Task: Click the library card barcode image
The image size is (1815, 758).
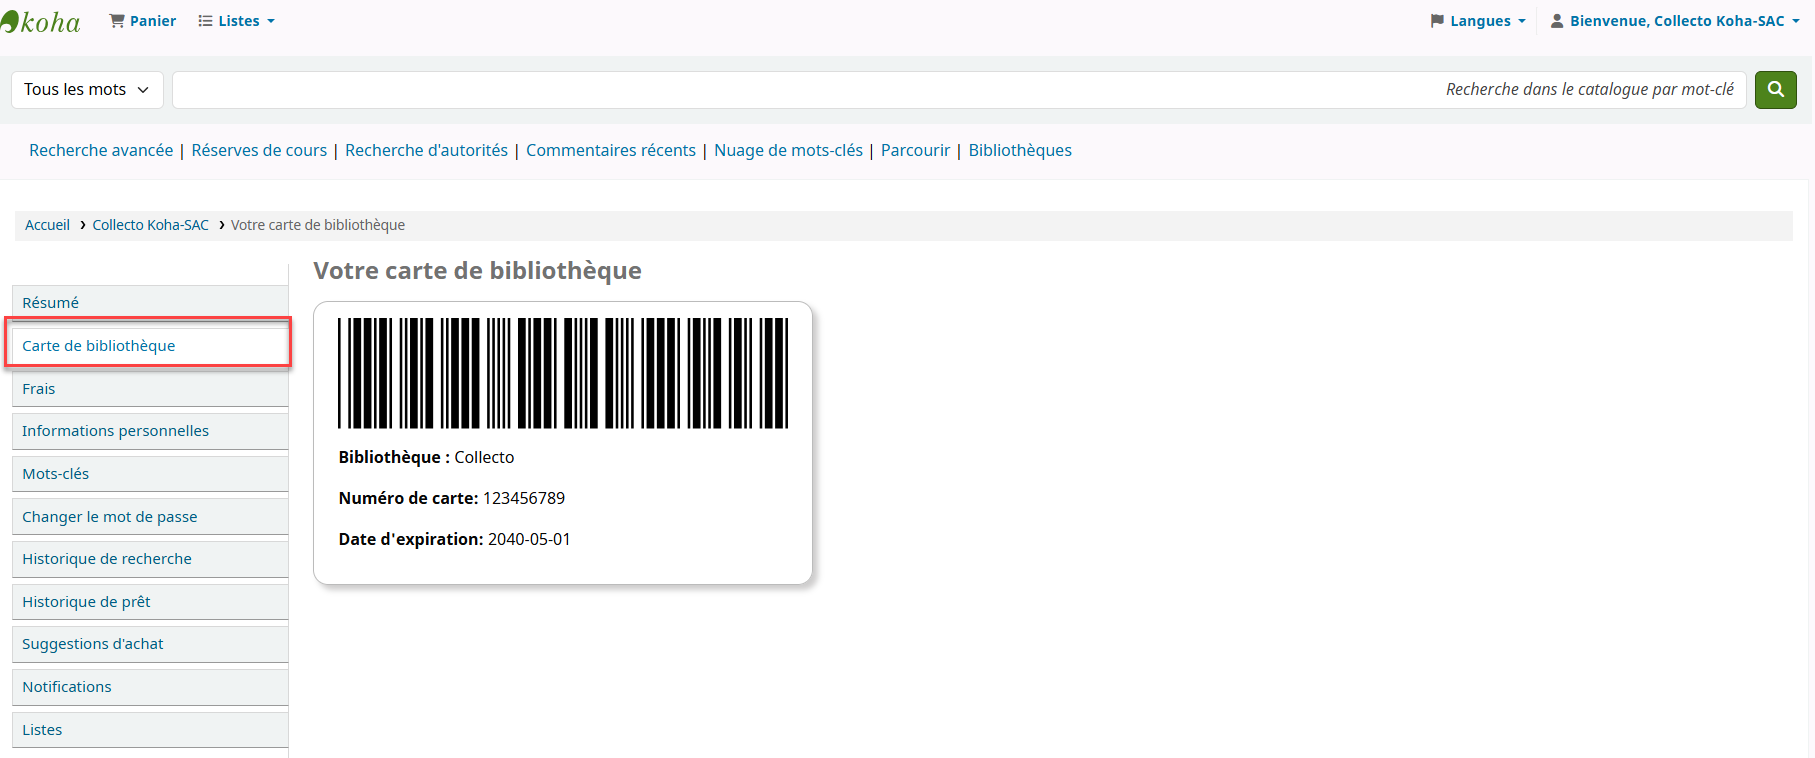Action: [562, 373]
